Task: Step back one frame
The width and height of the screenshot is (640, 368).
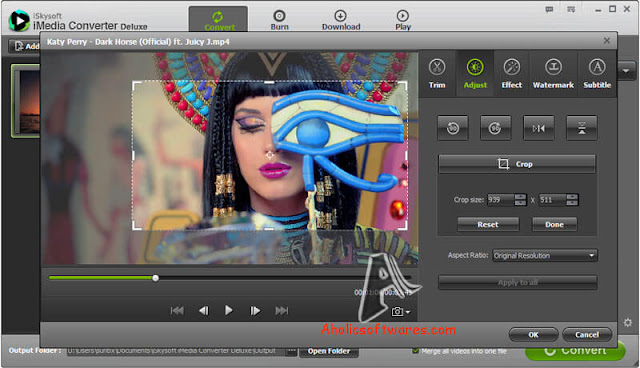Action: tap(204, 311)
